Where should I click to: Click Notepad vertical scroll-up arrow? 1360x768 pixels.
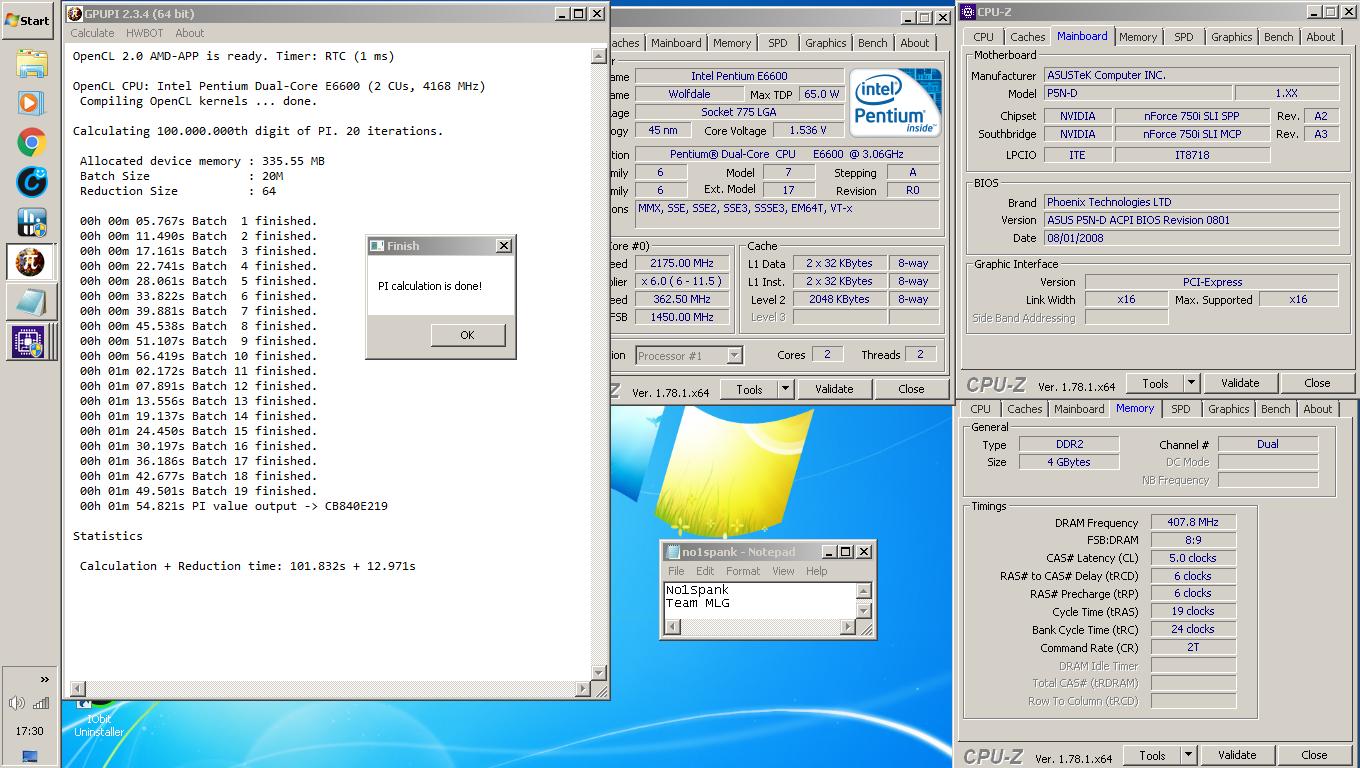(864, 591)
